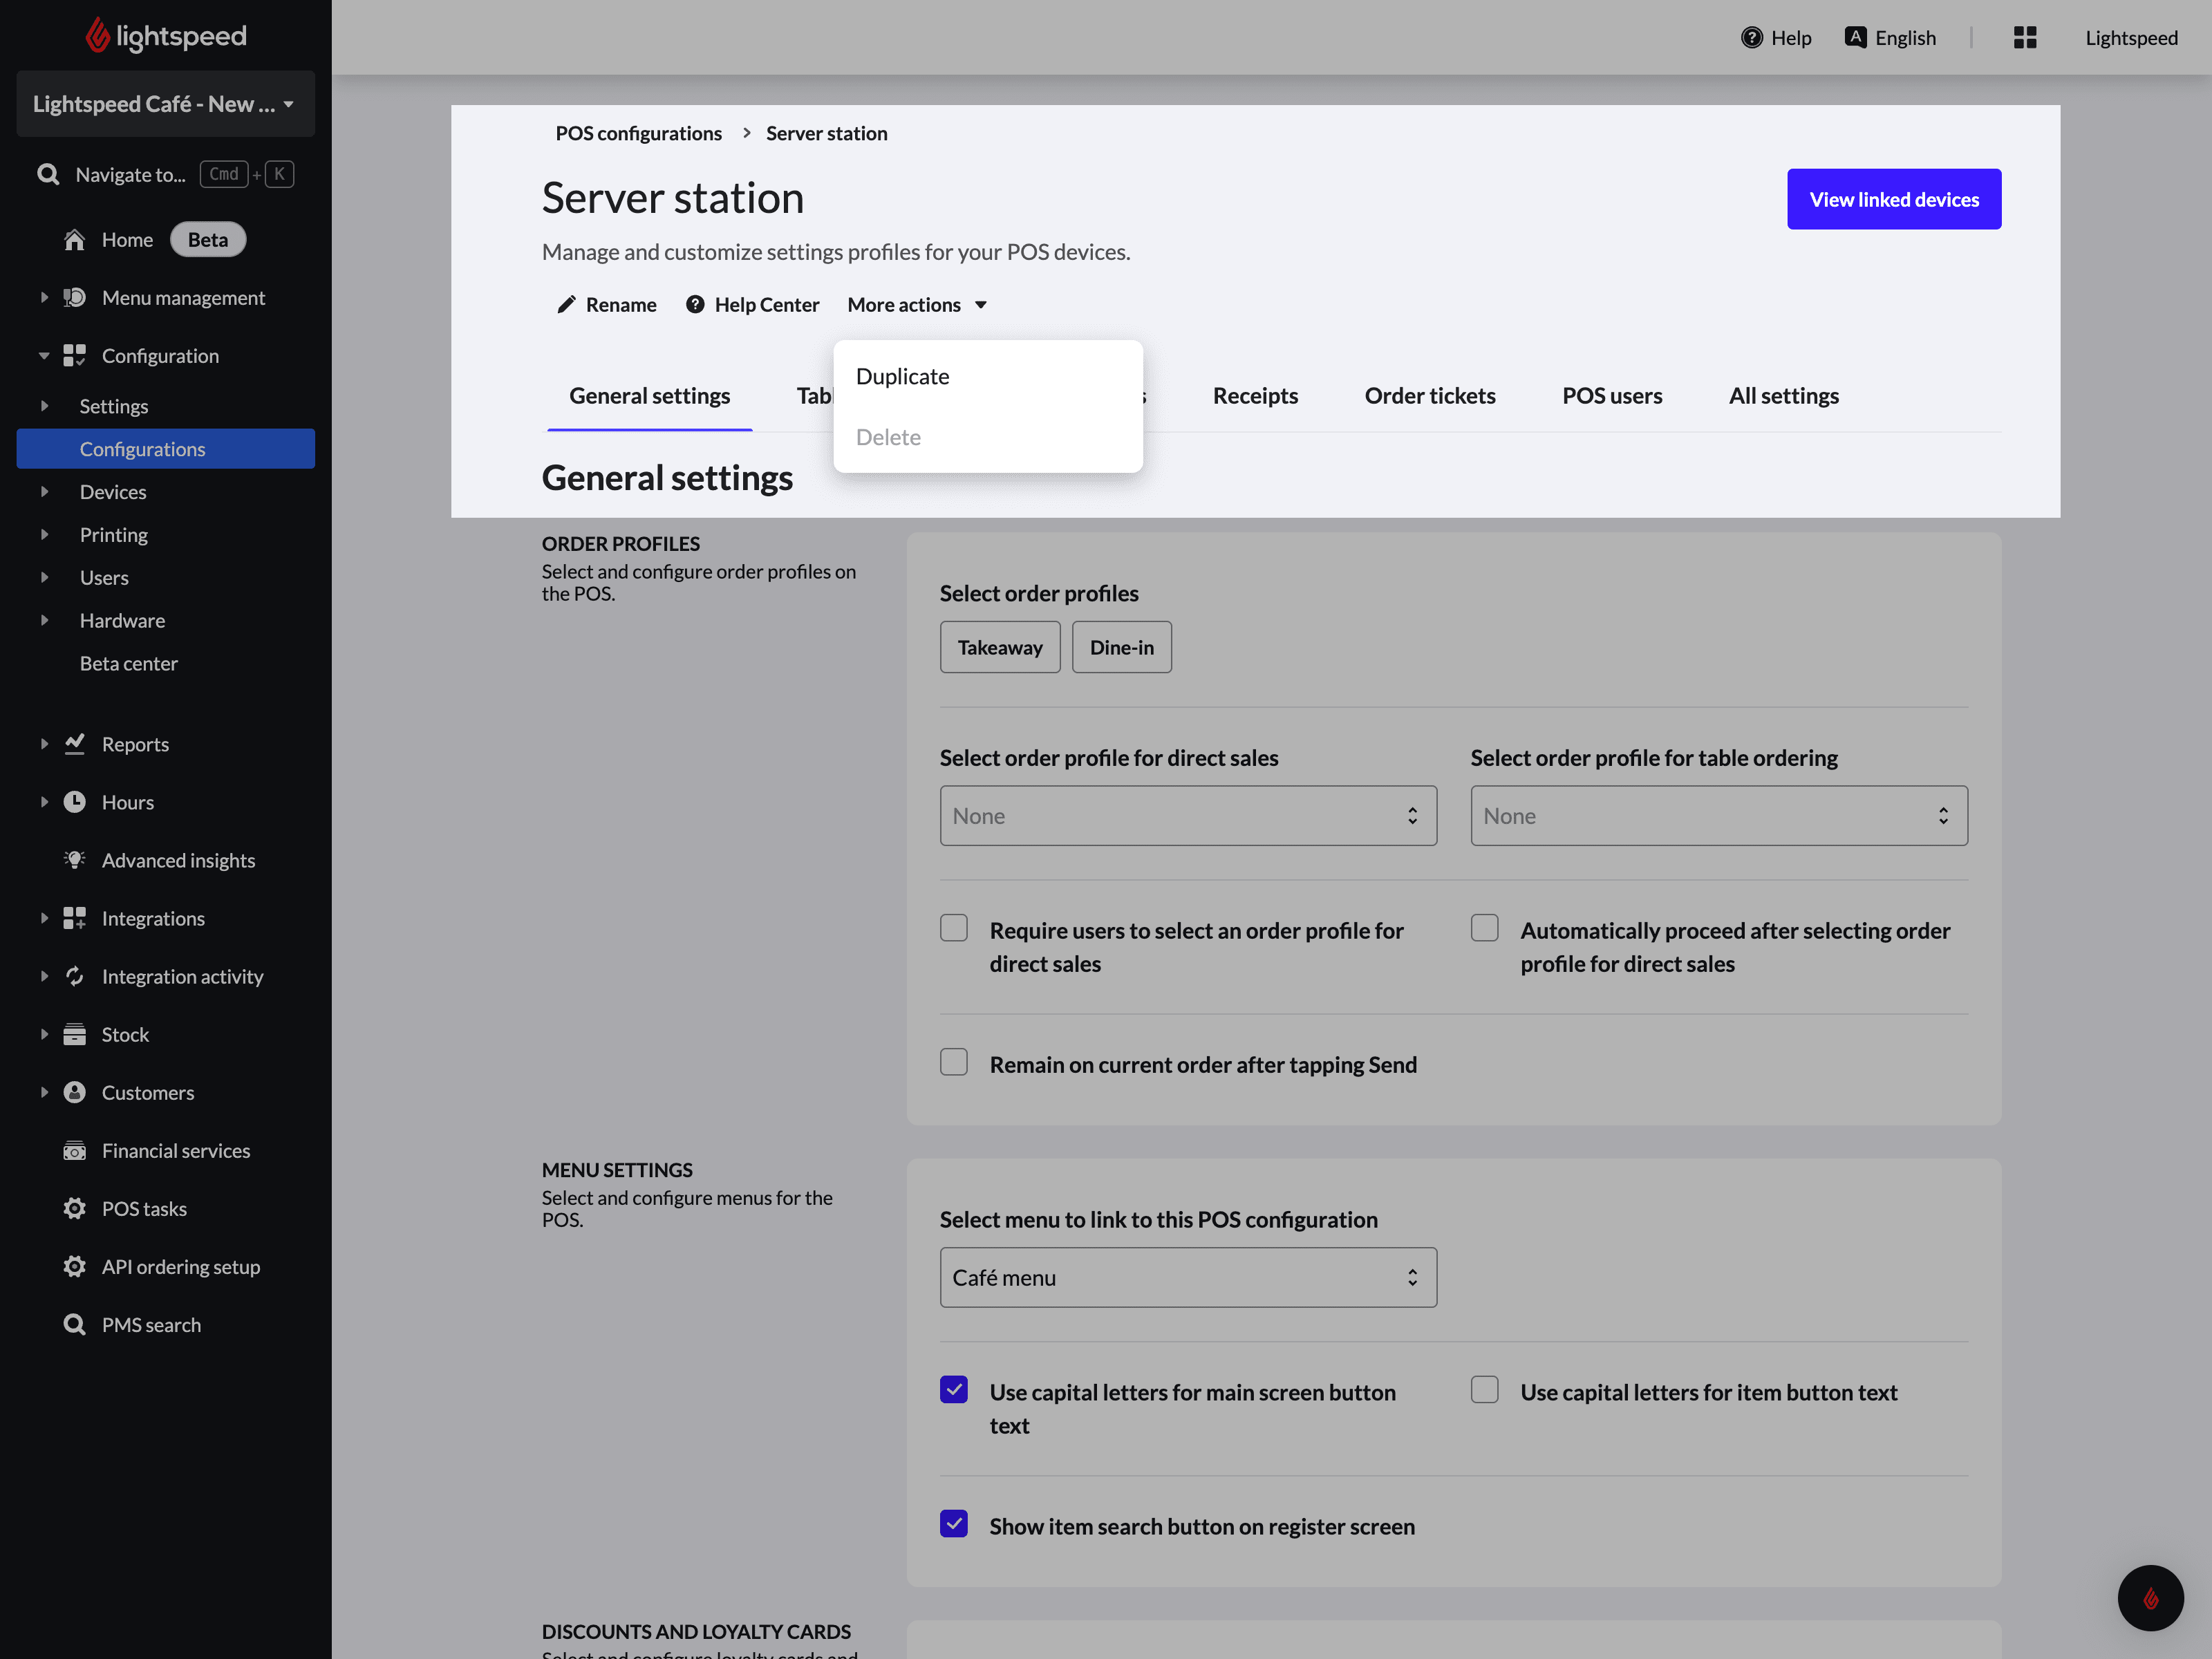
Task: Select the General settings tab
Action: click(x=650, y=396)
